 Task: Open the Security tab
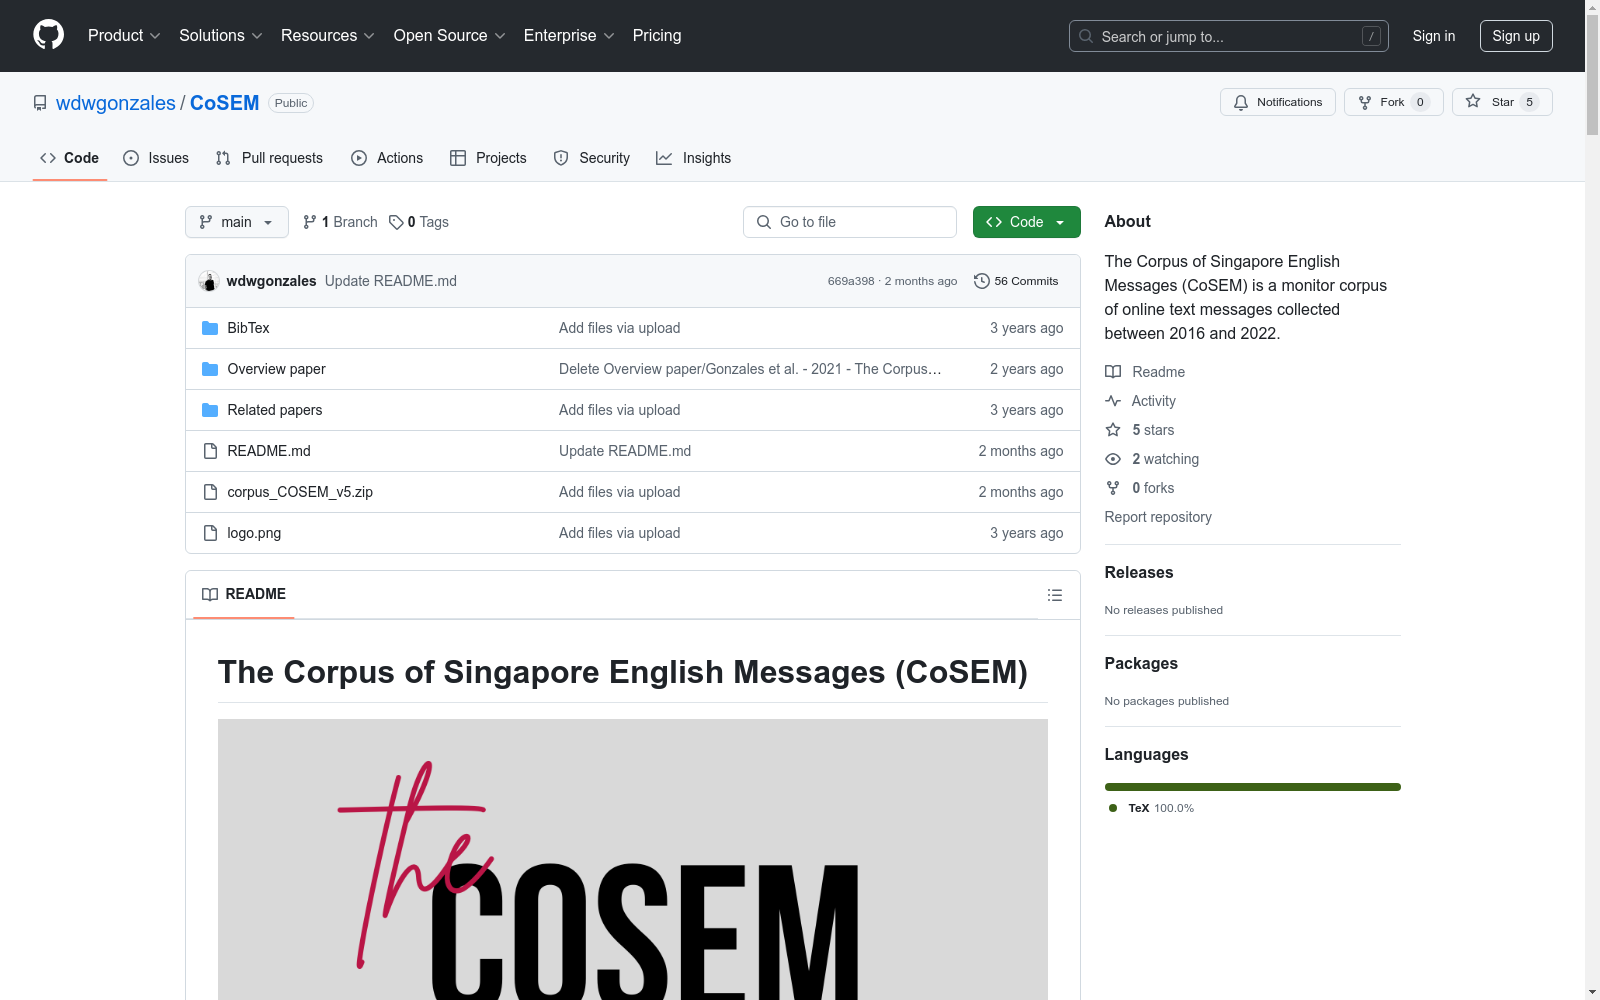point(592,158)
